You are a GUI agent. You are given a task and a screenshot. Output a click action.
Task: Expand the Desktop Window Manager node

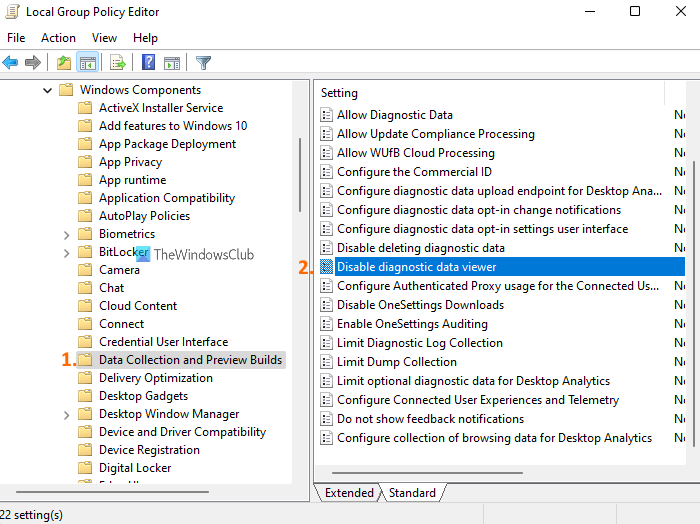click(x=66, y=414)
